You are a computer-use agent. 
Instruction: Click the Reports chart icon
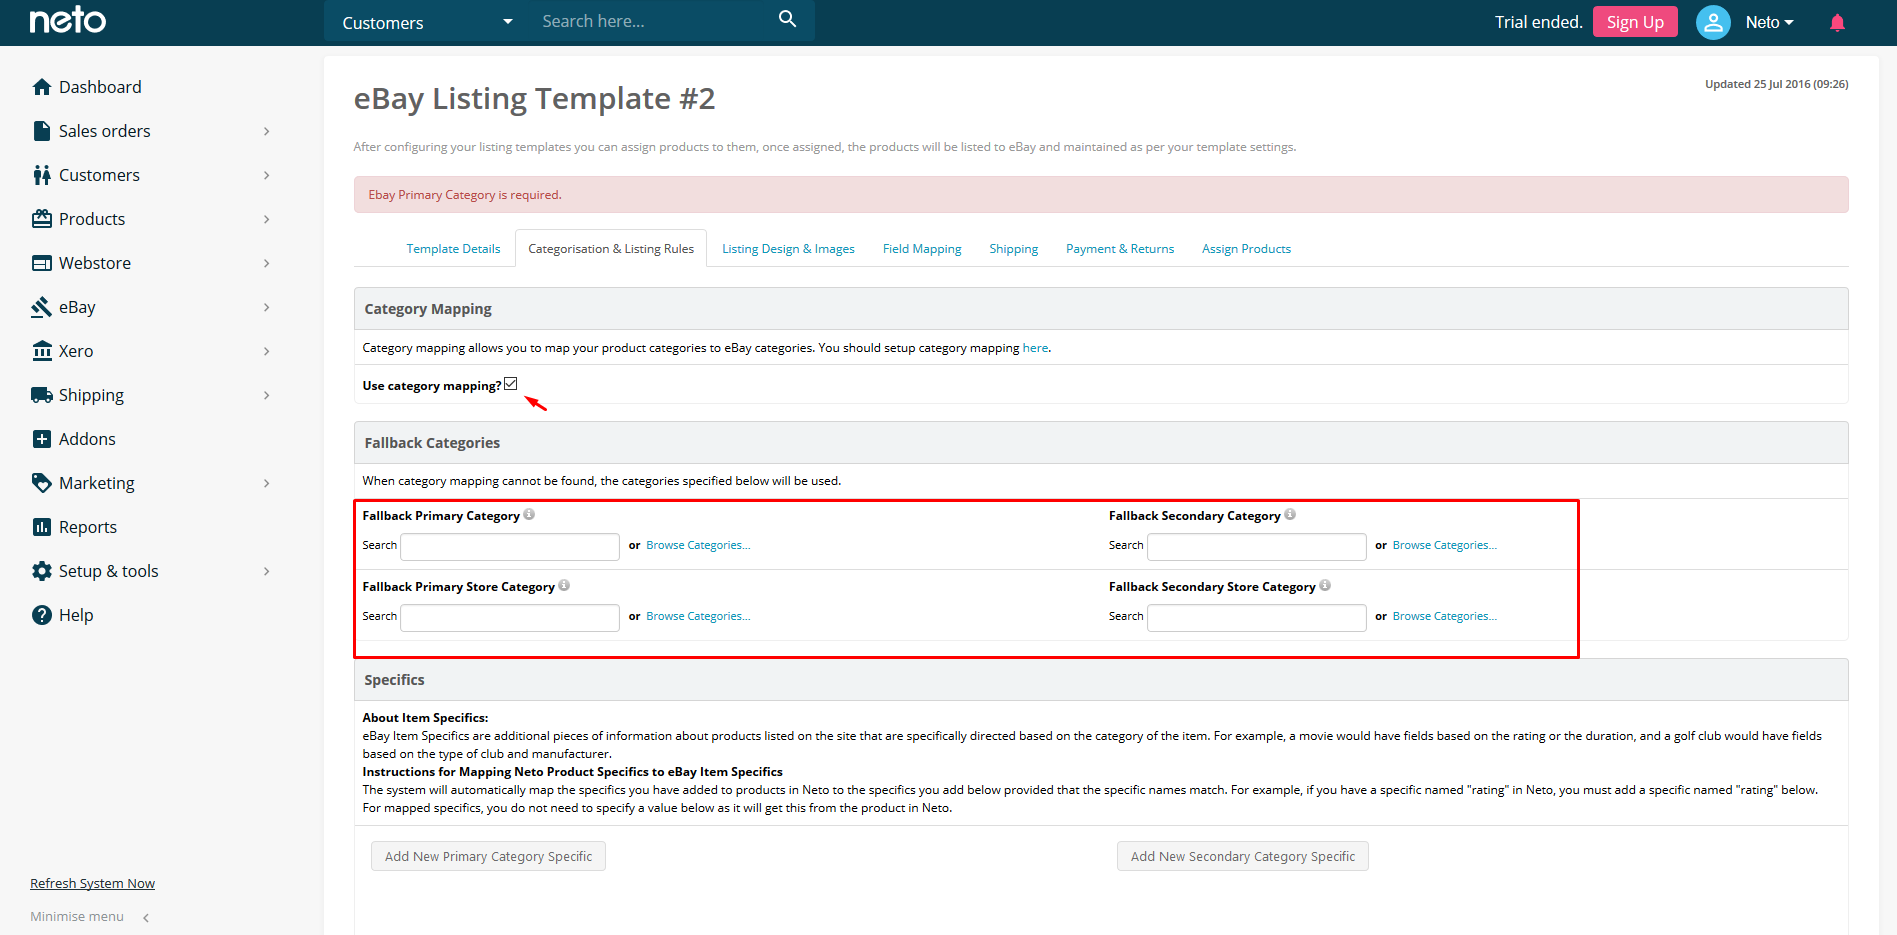point(42,527)
